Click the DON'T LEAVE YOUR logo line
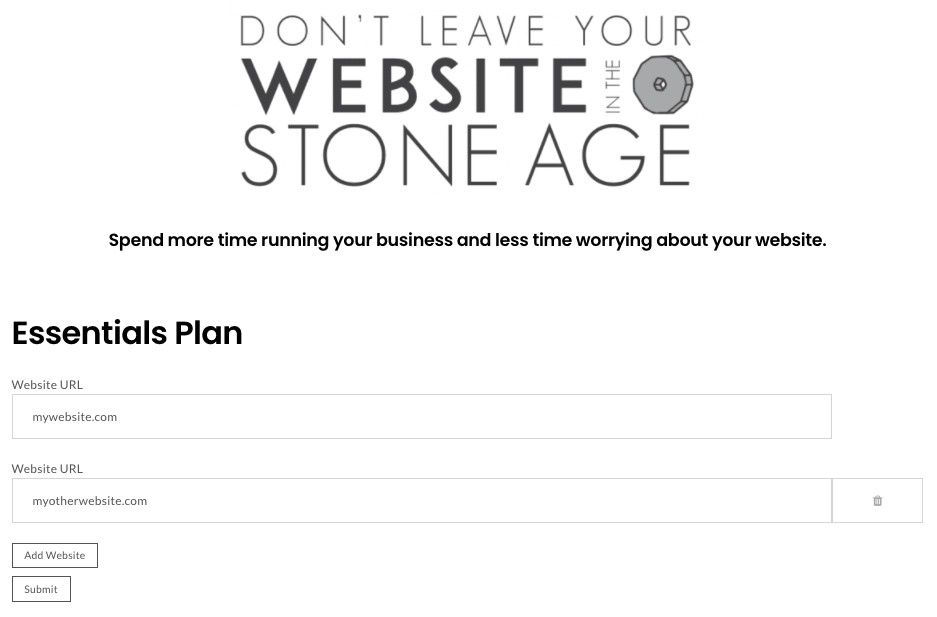Viewport: 937px width, 617px height. (x=466, y=31)
